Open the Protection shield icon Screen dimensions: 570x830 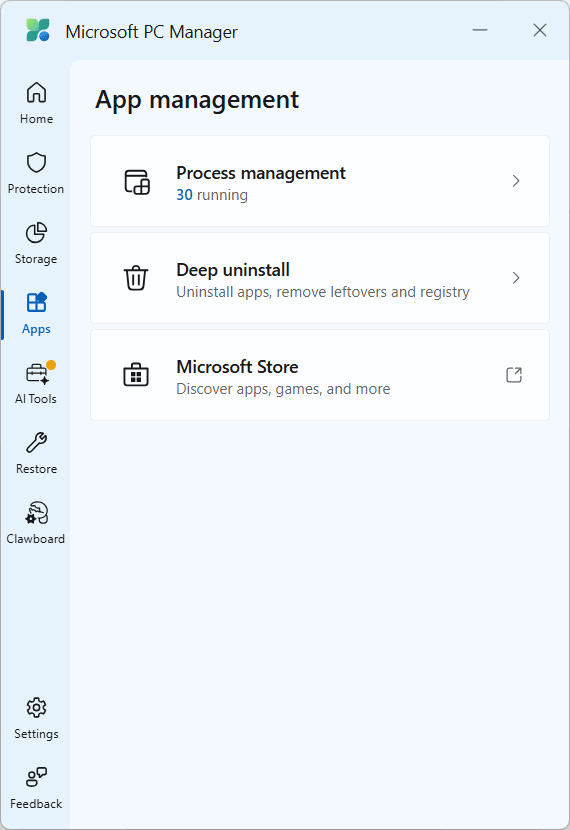tap(36, 163)
